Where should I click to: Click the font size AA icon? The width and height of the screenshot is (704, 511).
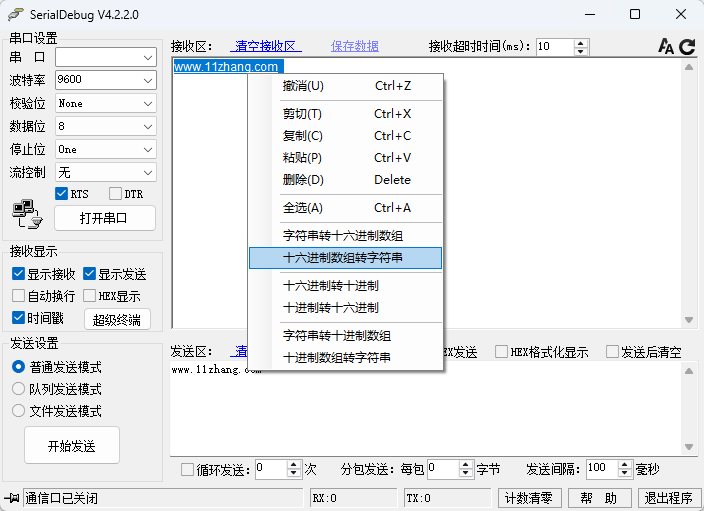pos(666,46)
